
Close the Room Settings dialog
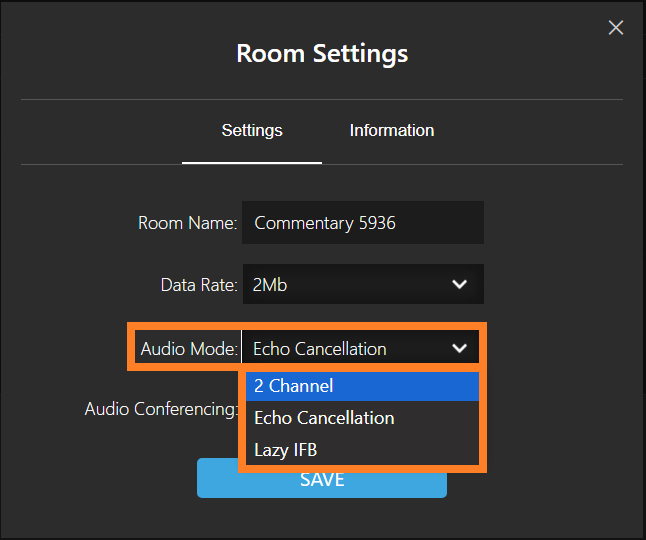click(616, 28)
